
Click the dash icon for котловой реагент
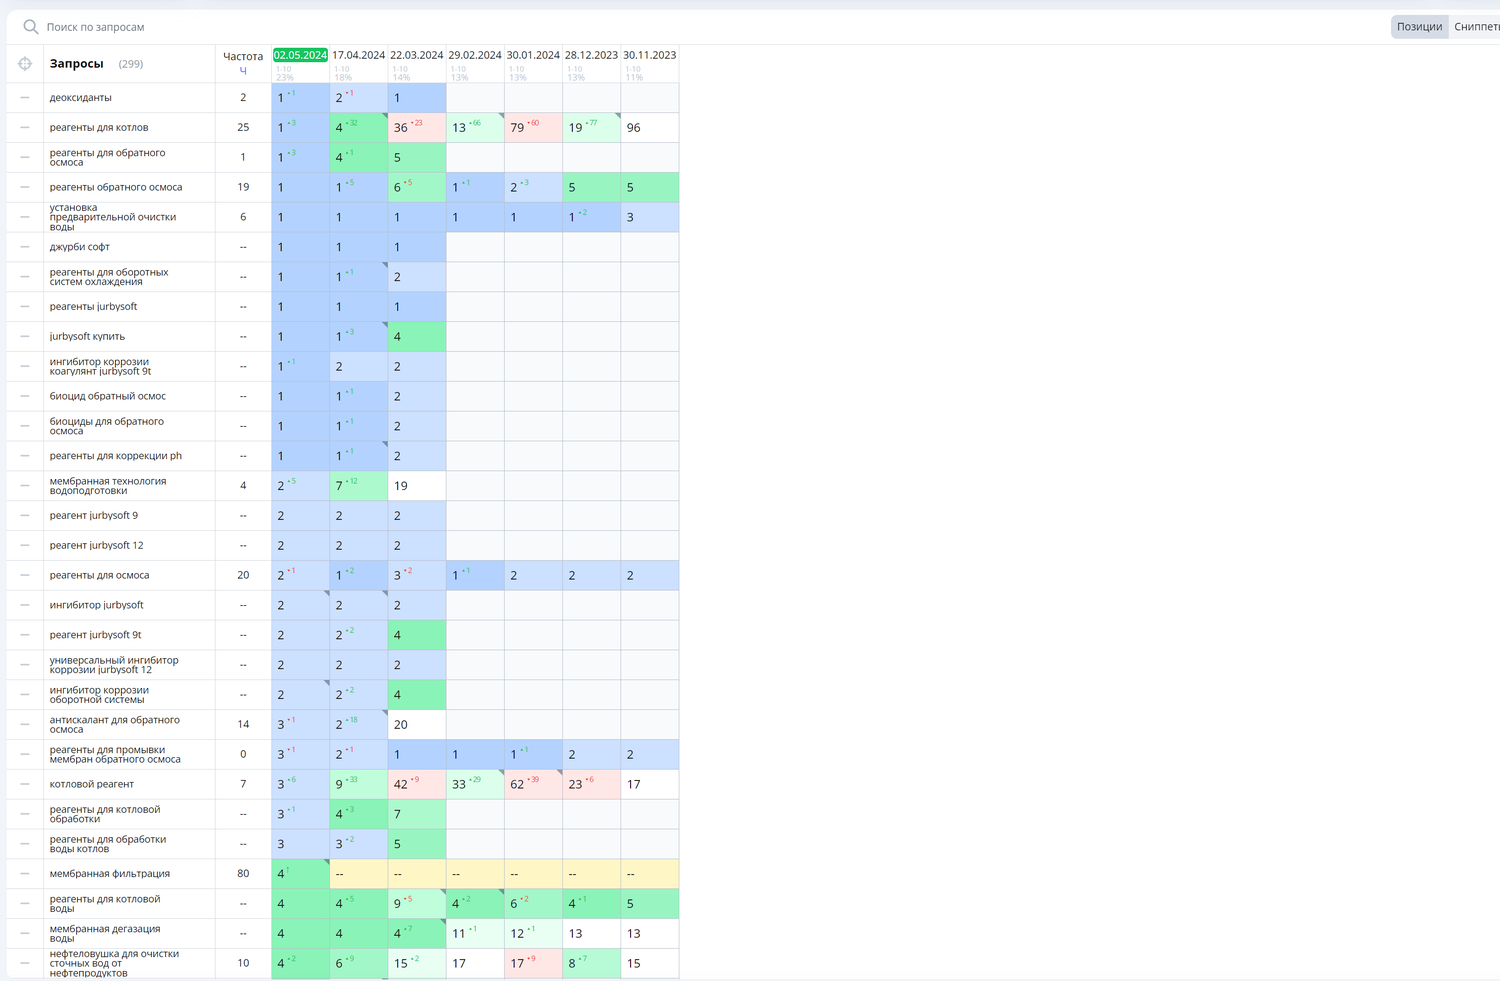tap(25, 784)
